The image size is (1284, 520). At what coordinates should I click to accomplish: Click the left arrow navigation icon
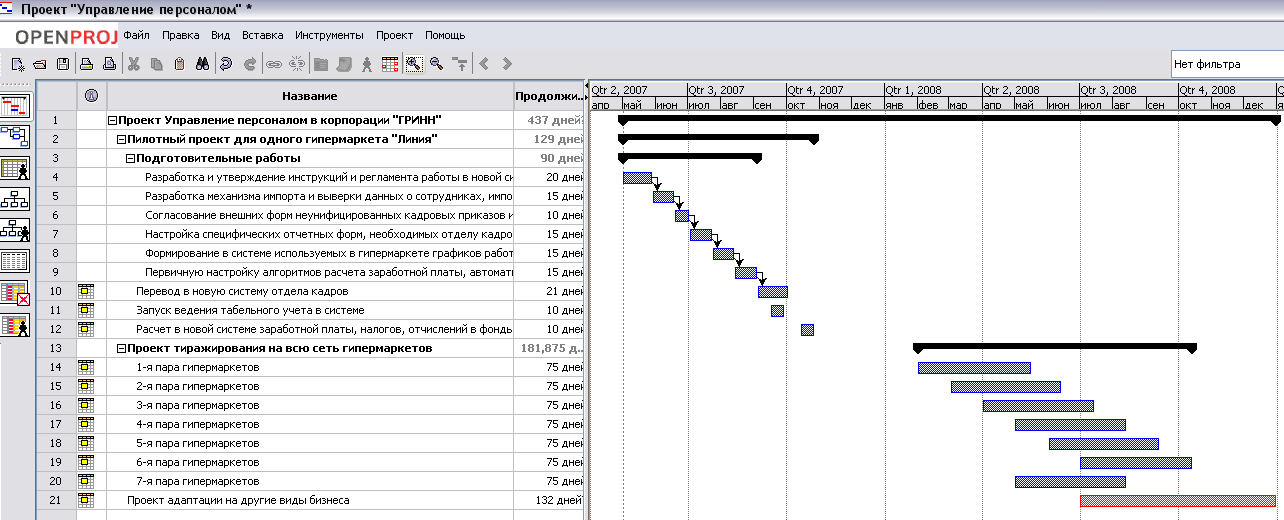(x=484, y=64)
